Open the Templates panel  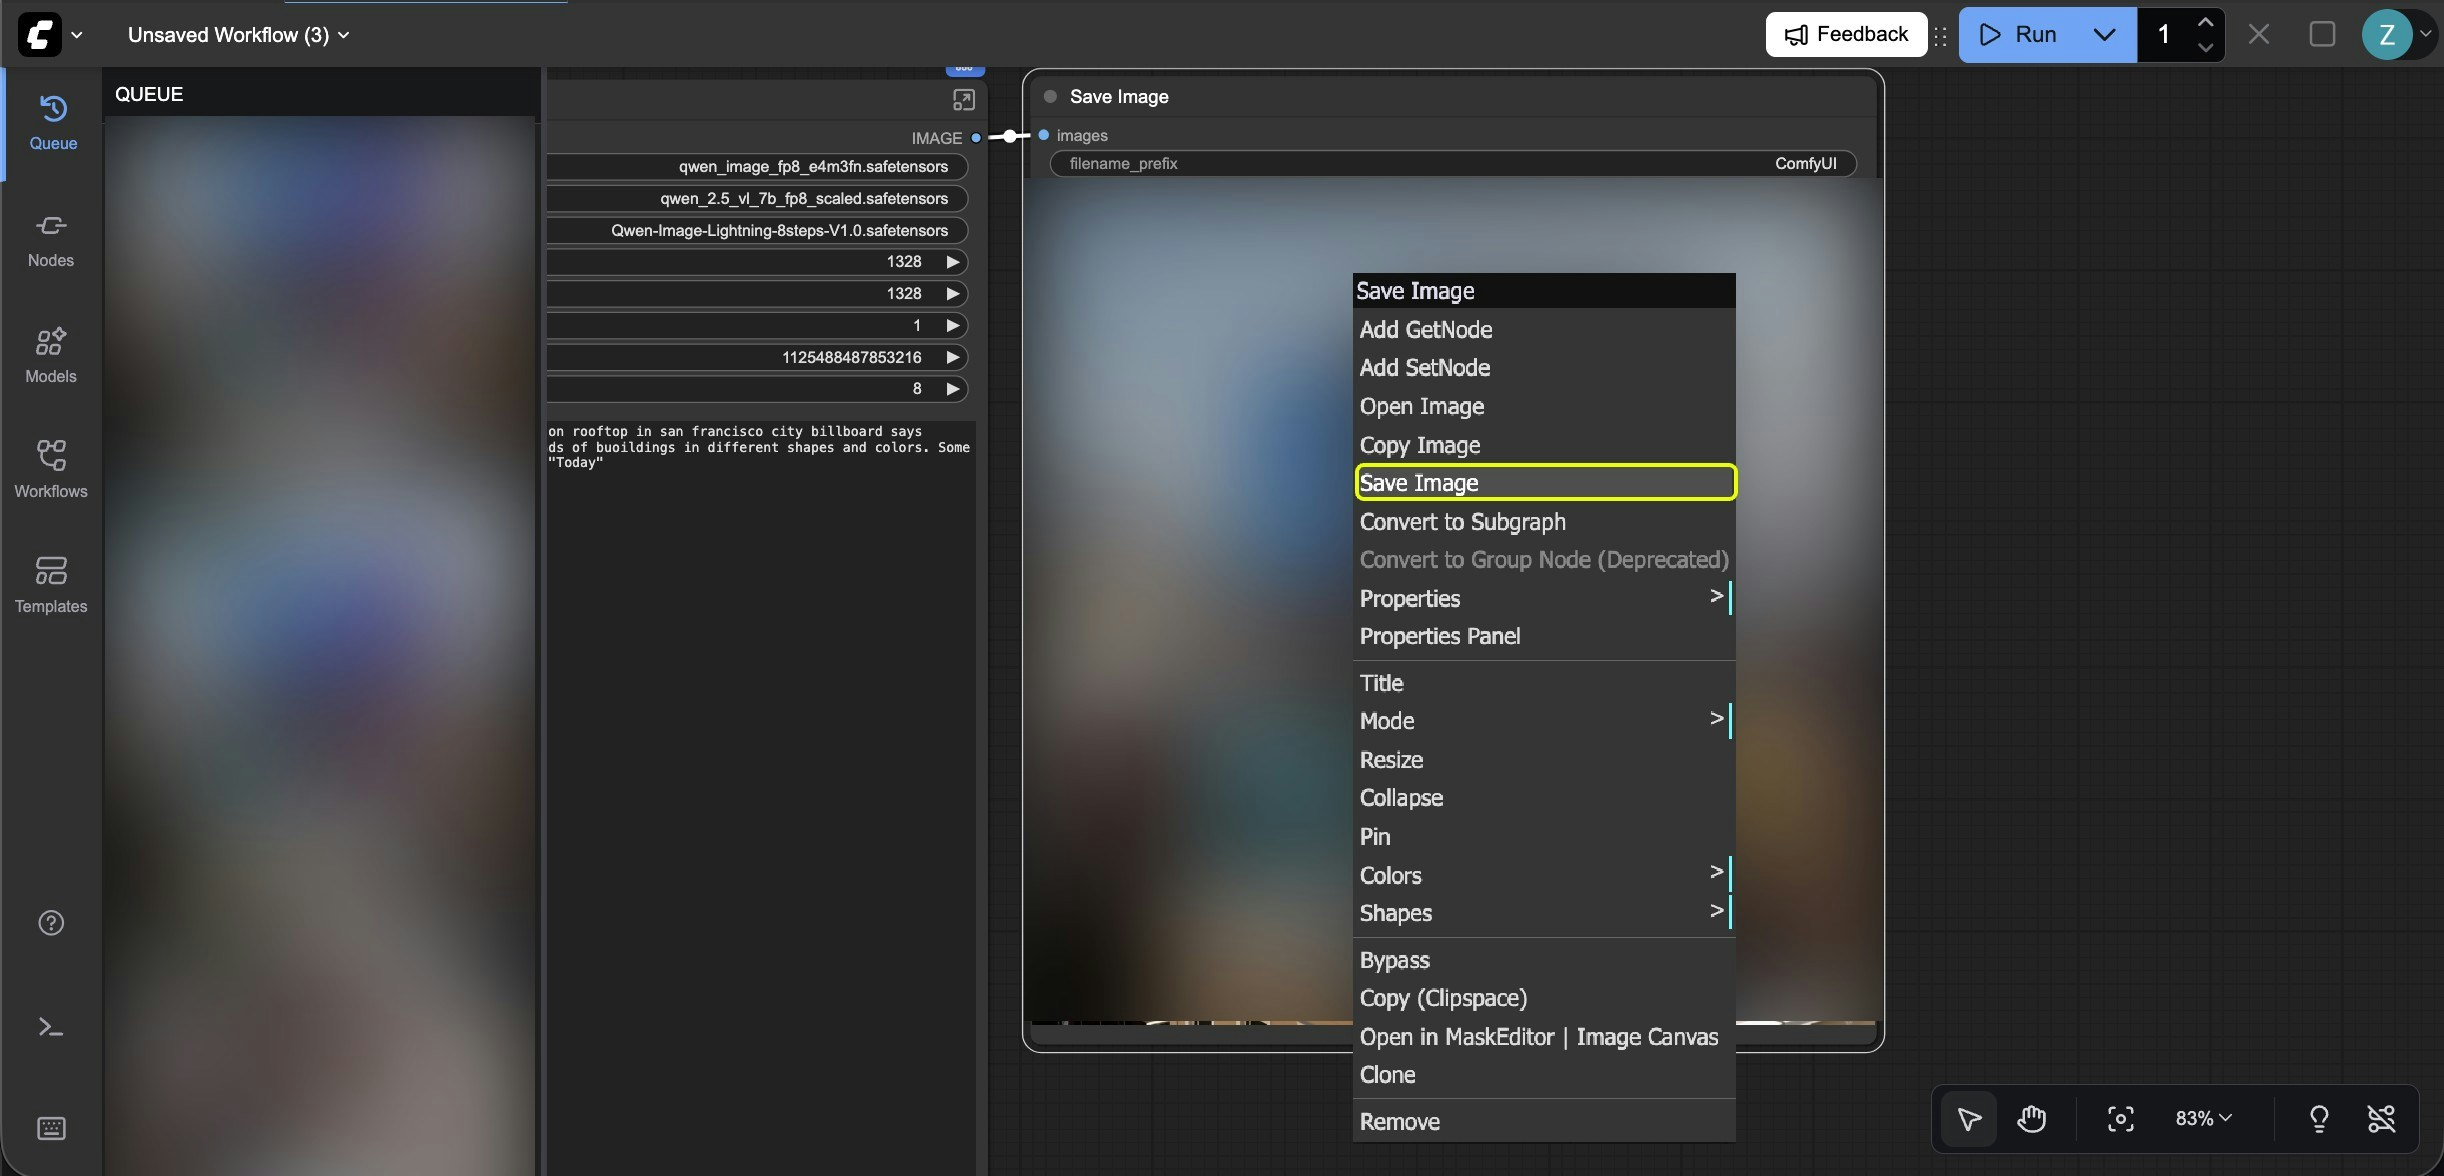pyautogui.click(x=51, y=584)
